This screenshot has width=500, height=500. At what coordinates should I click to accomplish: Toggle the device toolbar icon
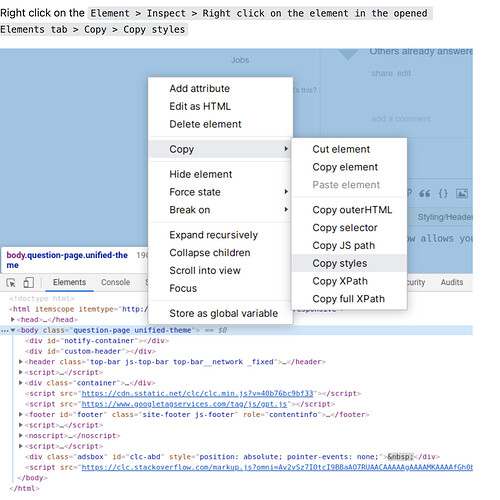tap(29, 283)
